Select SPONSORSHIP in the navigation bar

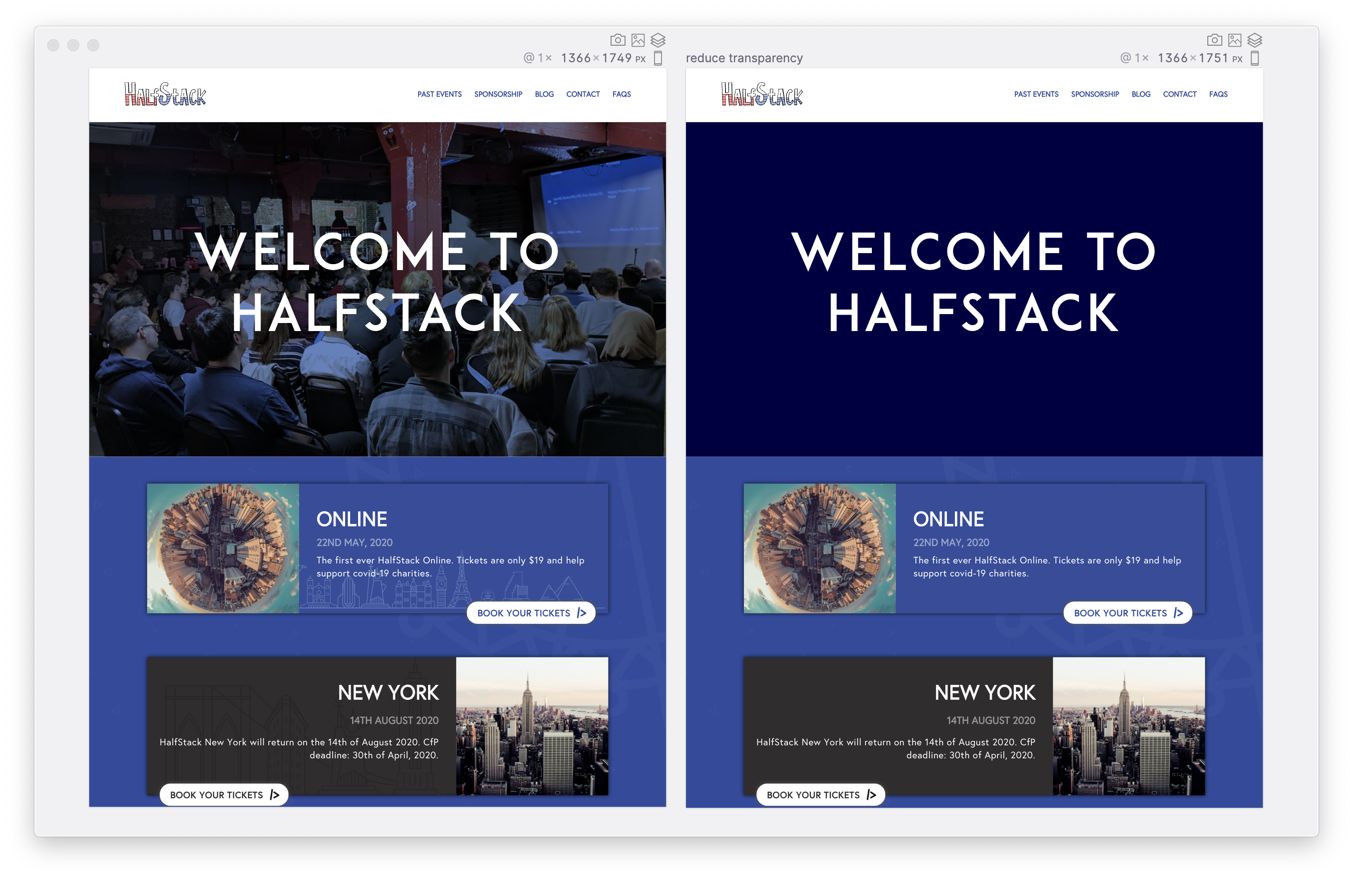(498, 94)
